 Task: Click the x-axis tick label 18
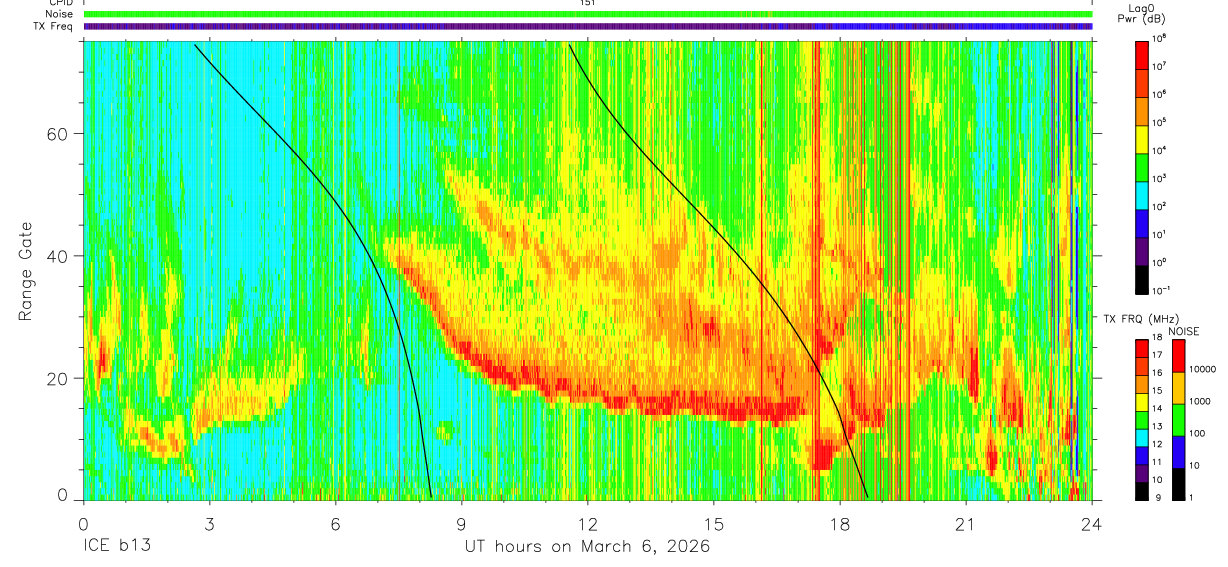[840, 525]
